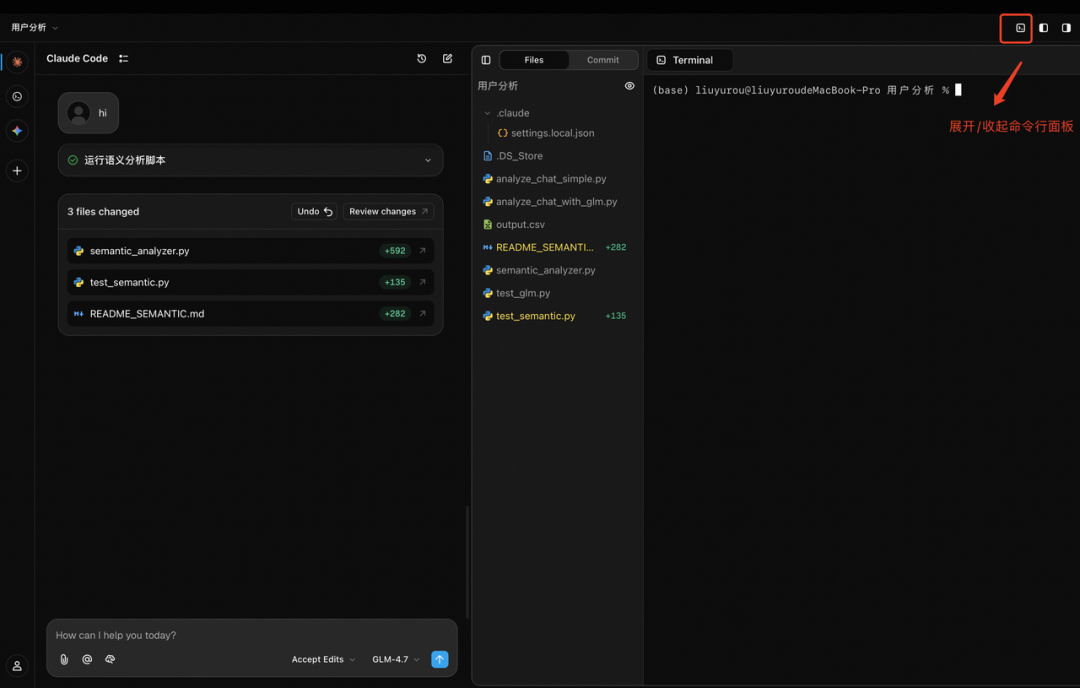
Task: Open external arrow for README_SEMANTIC.md change
Action: tap(422, 313)
